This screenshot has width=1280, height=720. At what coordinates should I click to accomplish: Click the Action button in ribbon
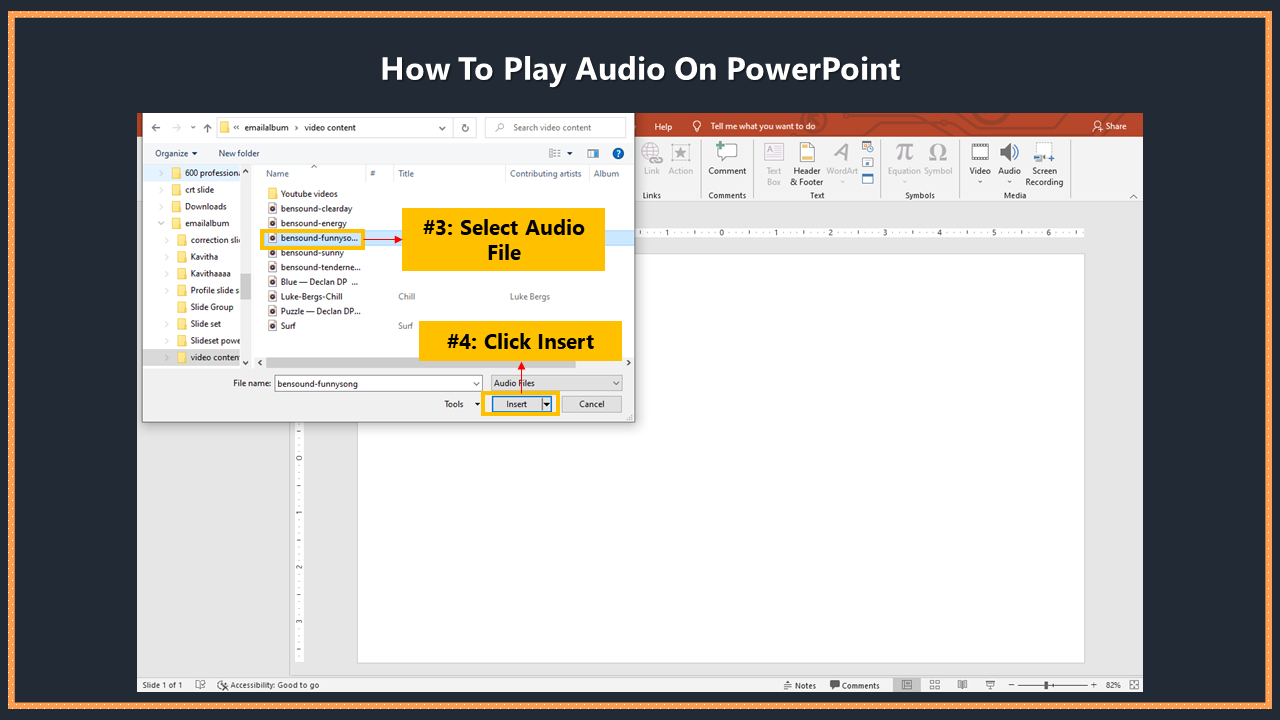pos(681,159)
